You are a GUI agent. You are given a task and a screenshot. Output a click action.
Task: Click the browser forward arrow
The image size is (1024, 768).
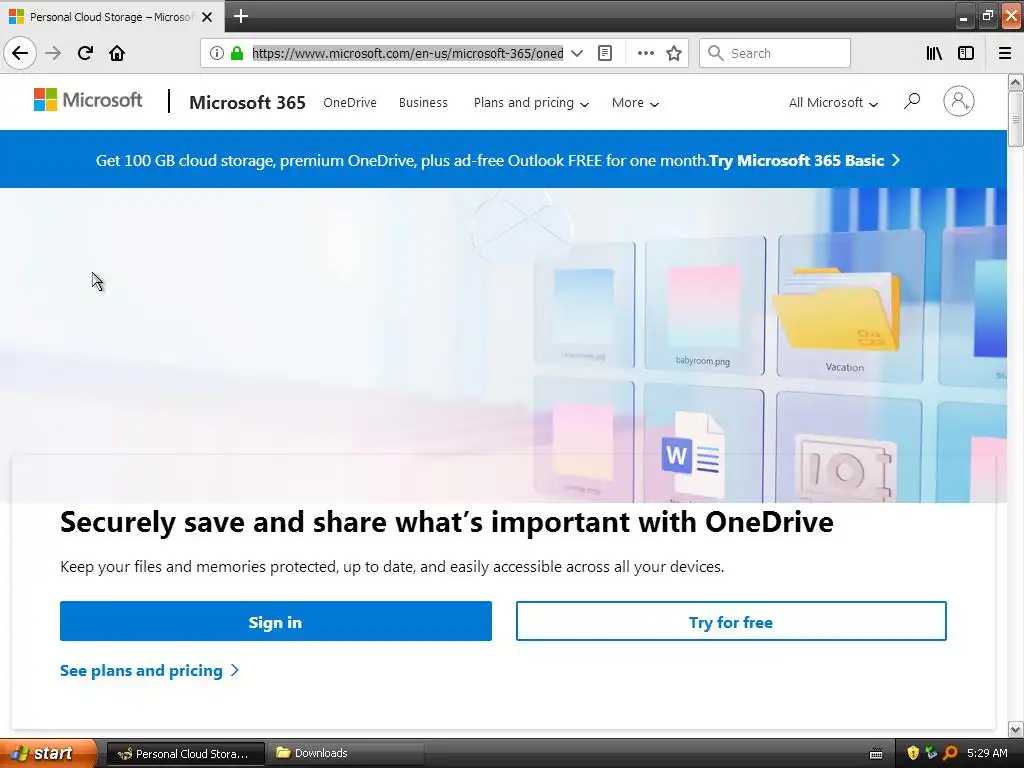click(x=53, y=53)
